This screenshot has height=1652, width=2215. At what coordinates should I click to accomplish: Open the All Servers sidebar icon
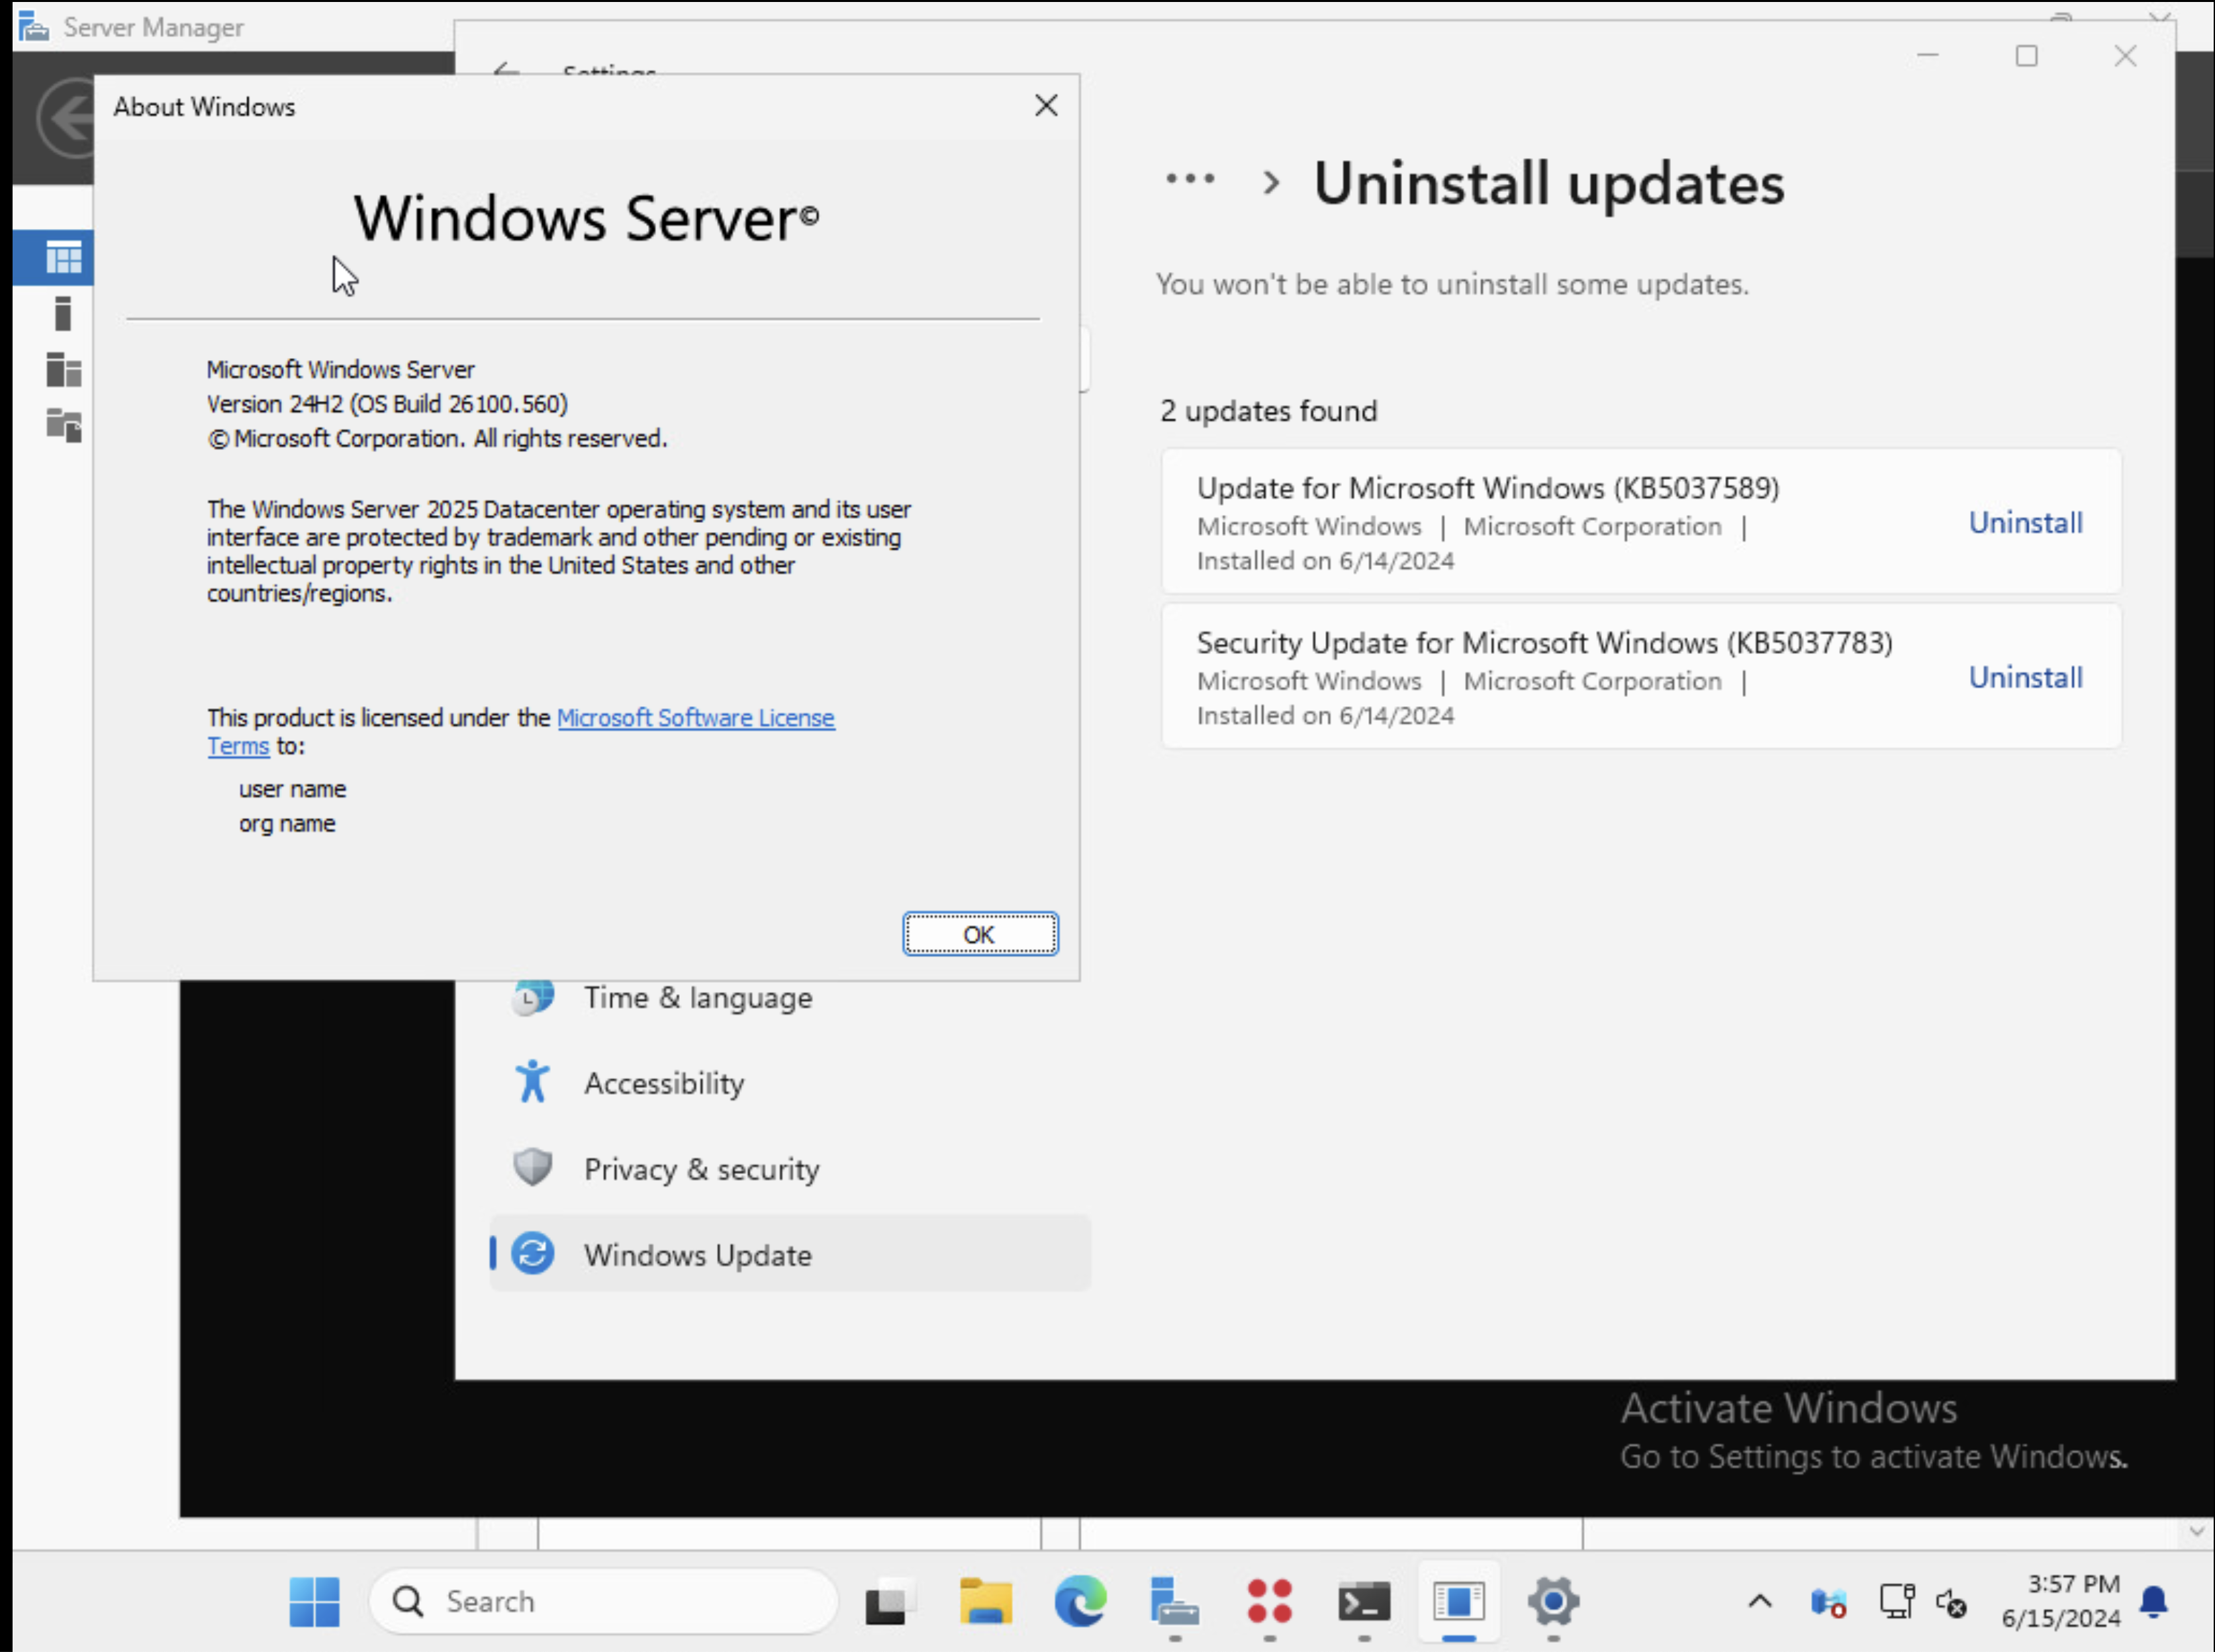(x=63, y=370)
